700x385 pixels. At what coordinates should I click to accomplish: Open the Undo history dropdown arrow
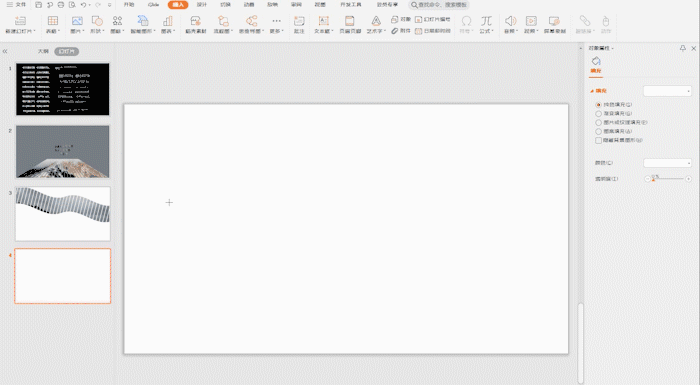[90, 5]
